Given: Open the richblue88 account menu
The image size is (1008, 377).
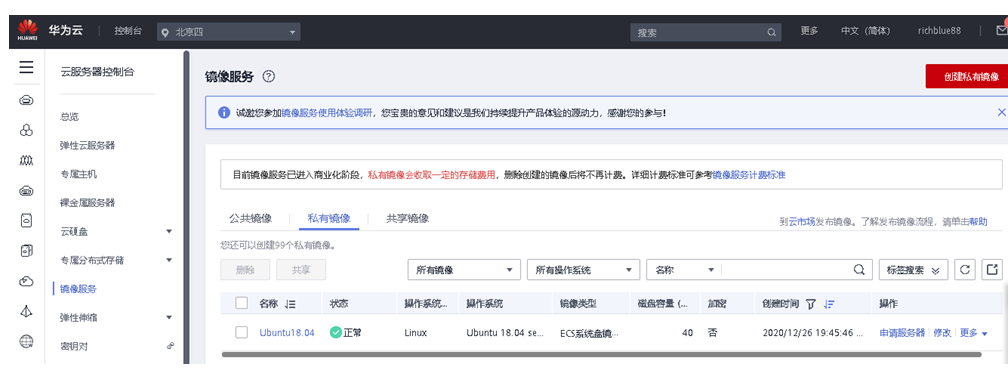Looking at the screenshot, I should (939, 31).
